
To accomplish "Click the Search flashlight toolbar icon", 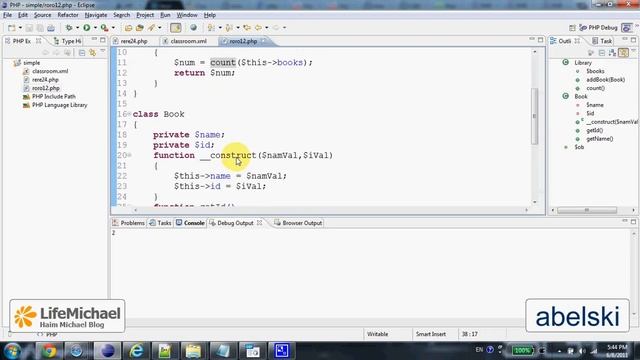I will (x=151, y=28).
